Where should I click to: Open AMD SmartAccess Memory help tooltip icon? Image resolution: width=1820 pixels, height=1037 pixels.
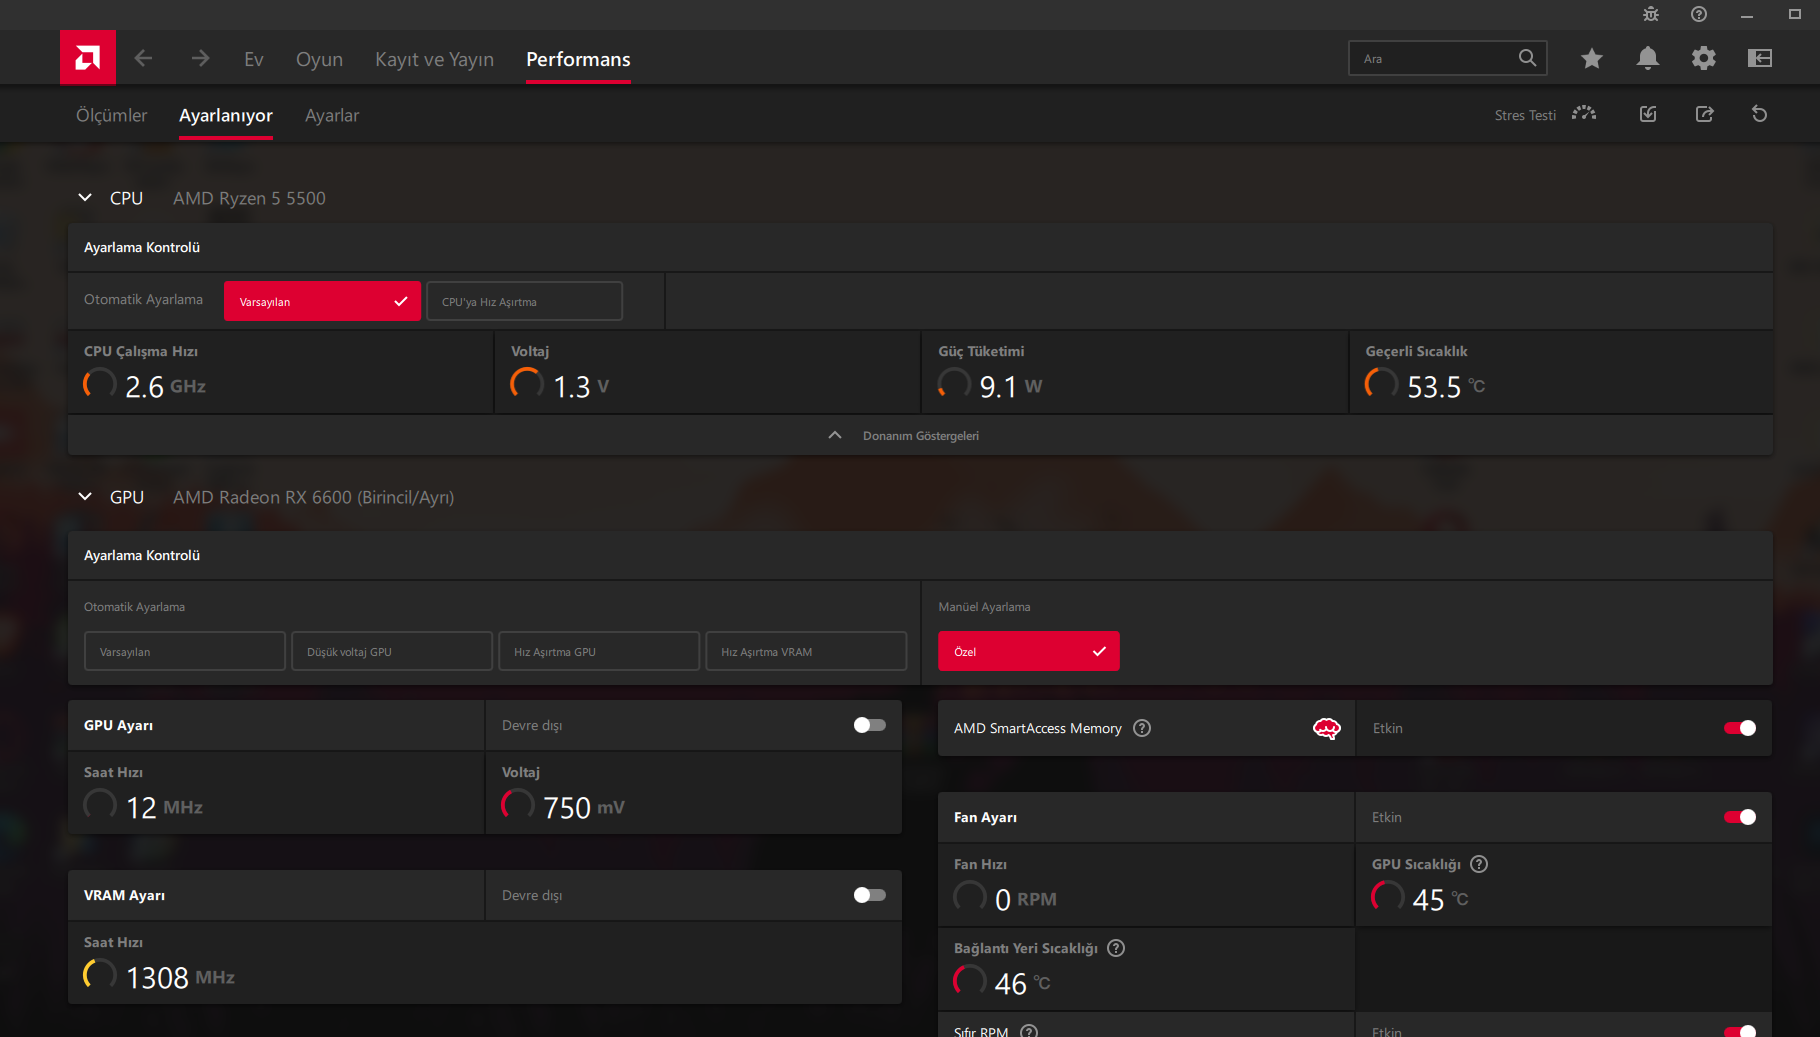(1142, 729)
